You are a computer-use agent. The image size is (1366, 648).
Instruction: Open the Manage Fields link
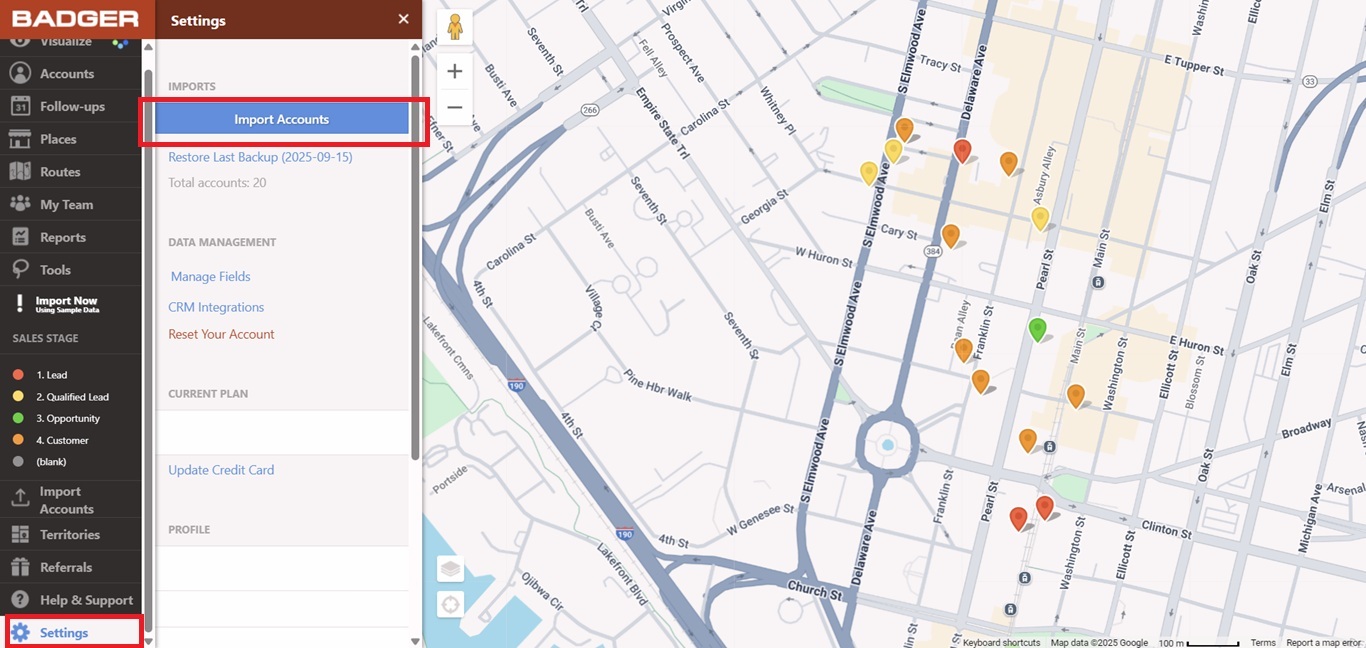coord(210,277)
